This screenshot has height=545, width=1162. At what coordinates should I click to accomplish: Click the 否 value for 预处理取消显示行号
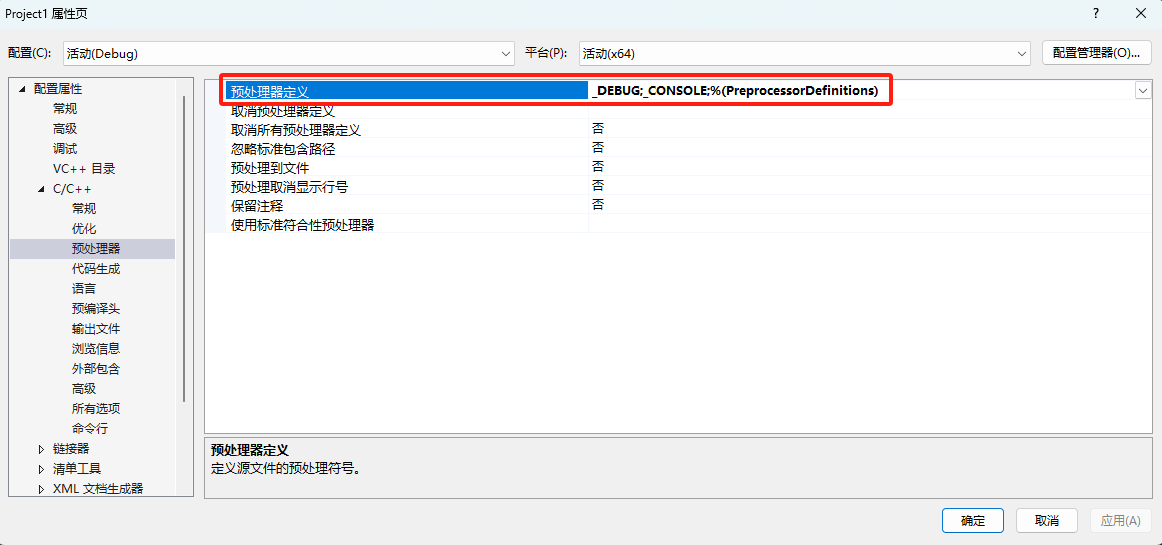[x=597, y=185]
